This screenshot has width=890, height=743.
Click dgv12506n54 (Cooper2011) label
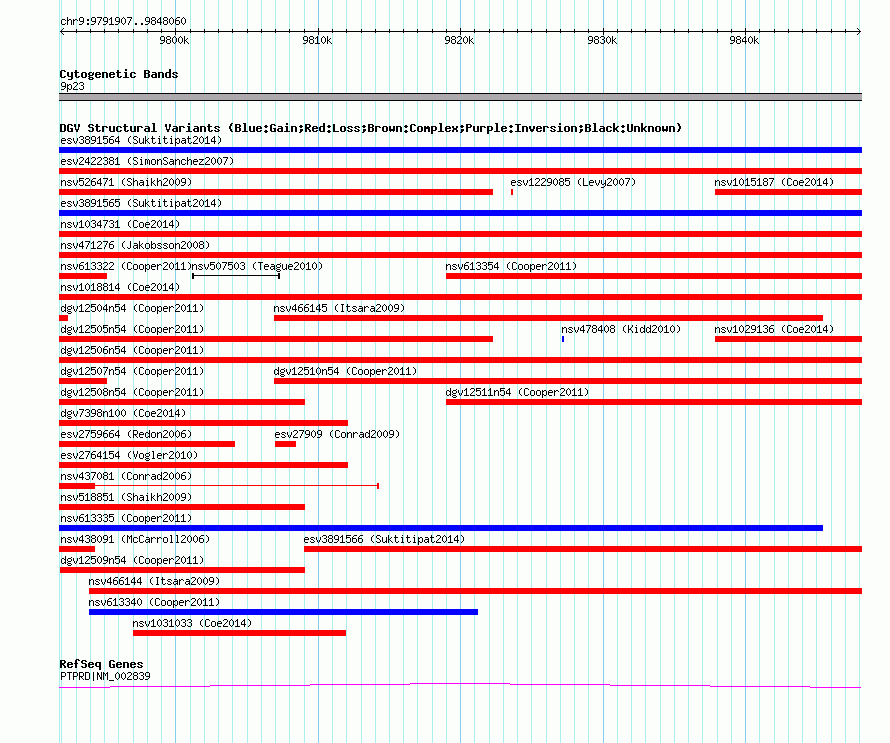[132, 350]
